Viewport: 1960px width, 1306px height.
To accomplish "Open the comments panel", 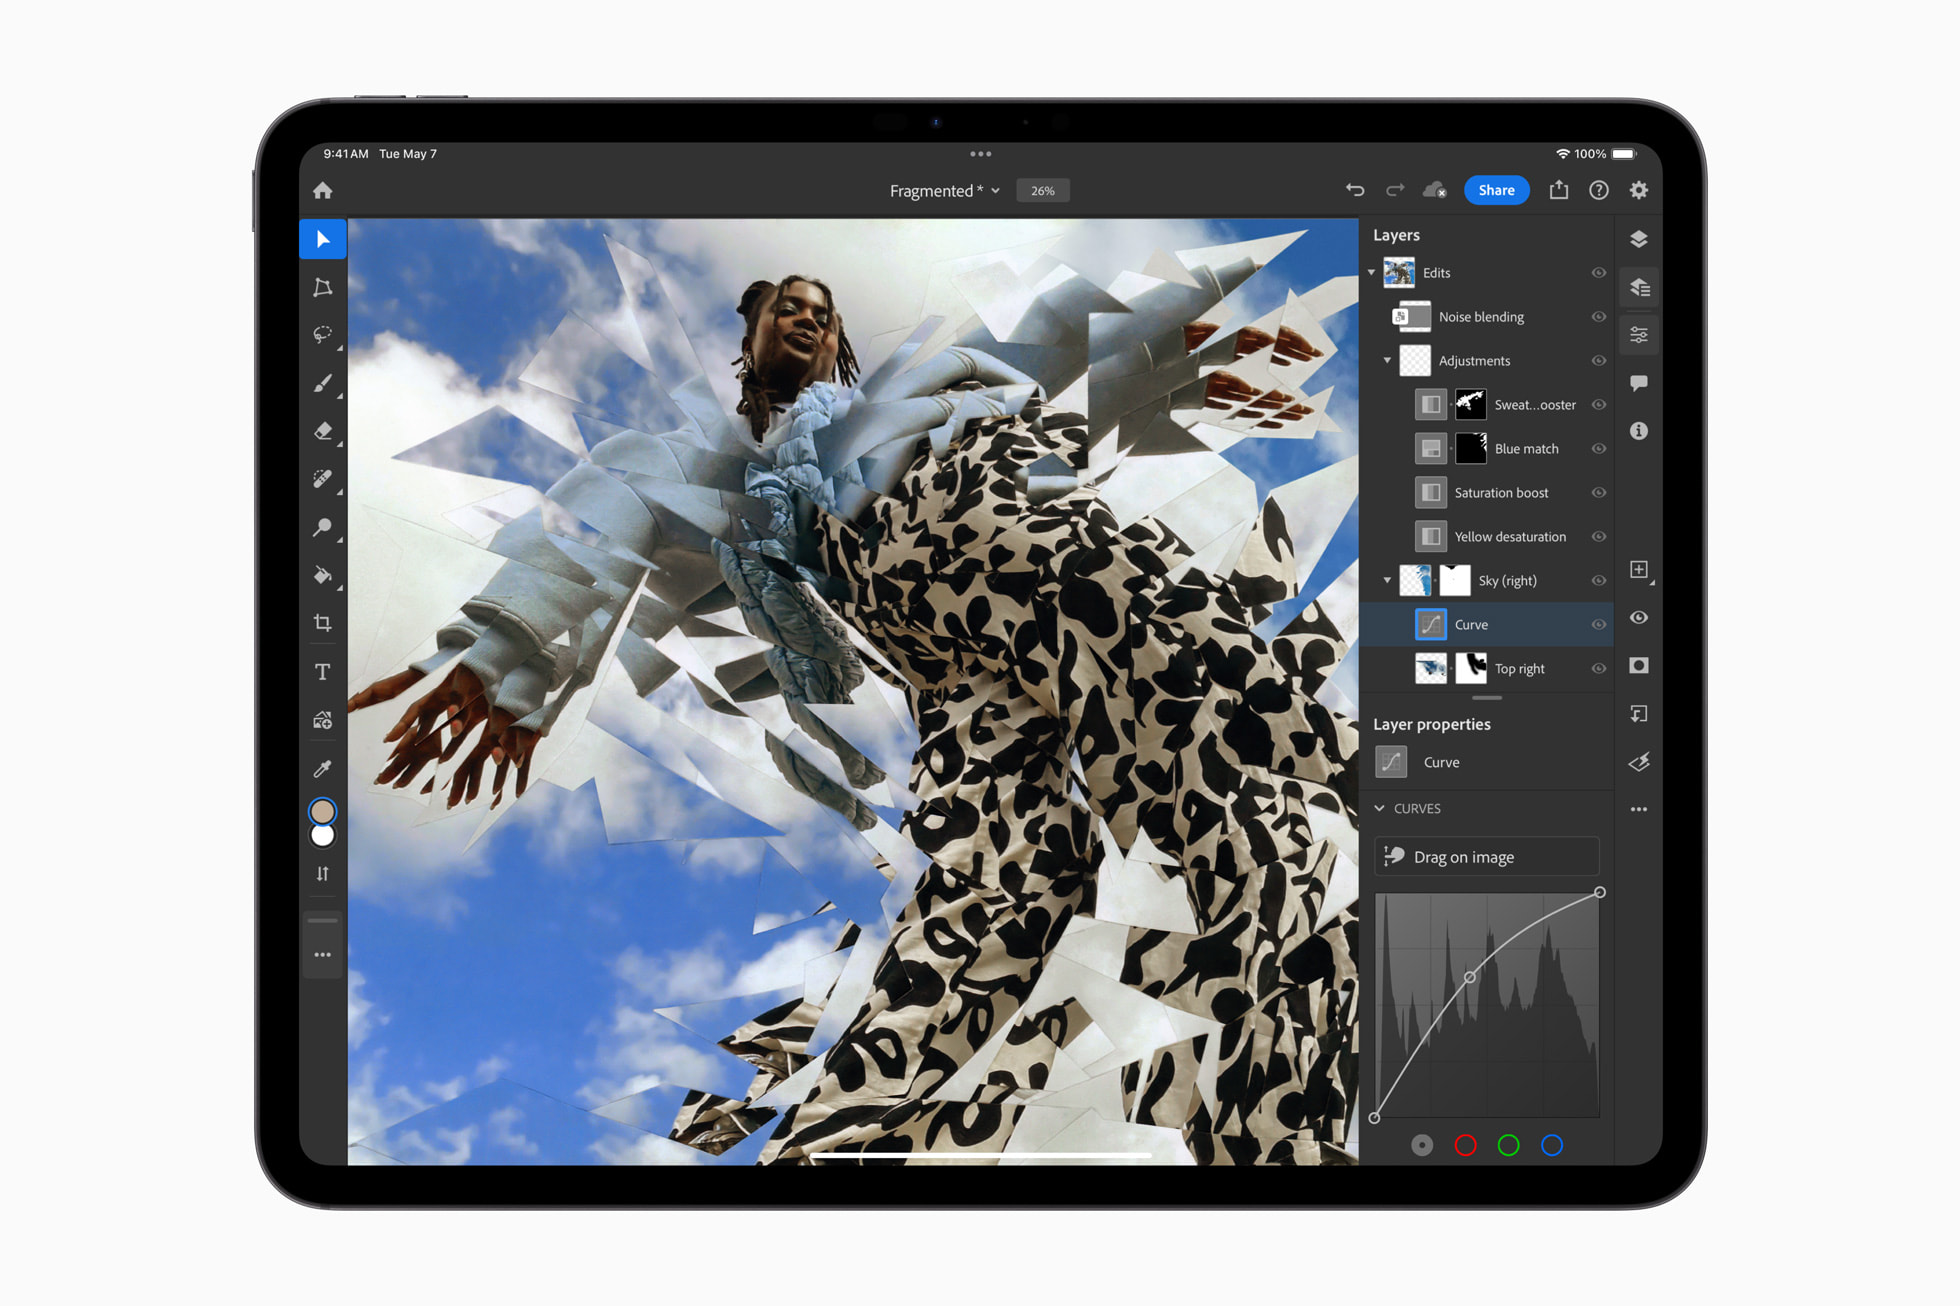I will 1639,383.
